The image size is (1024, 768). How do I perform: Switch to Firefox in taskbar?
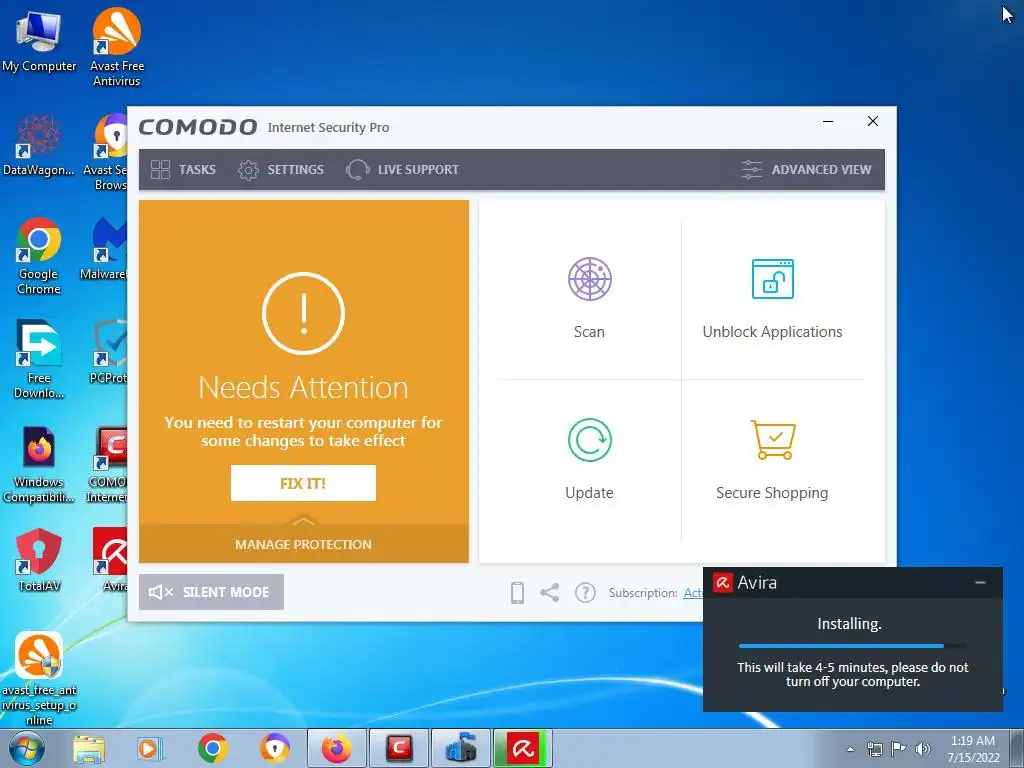pyautogui.click(x=336, y=748)
